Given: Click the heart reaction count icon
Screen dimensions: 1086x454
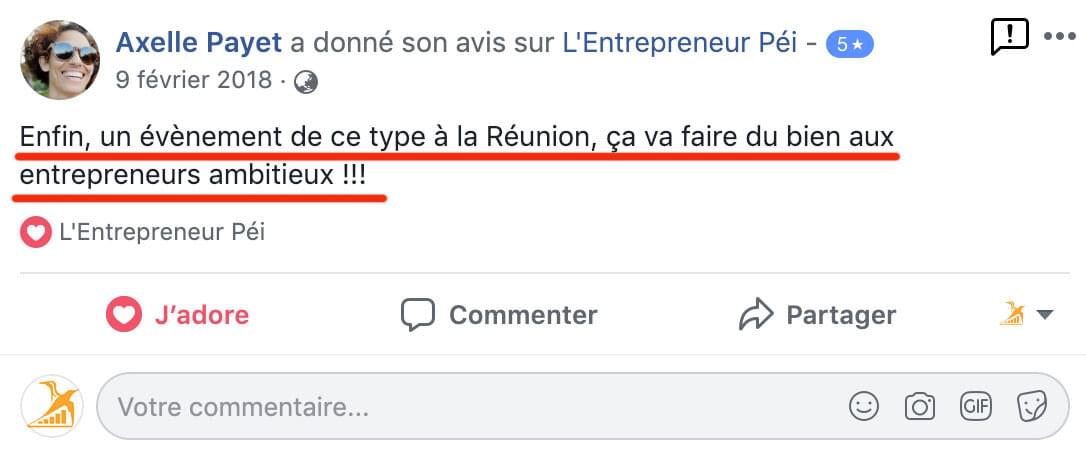Looking at the screenshot, I should [35, 233].
